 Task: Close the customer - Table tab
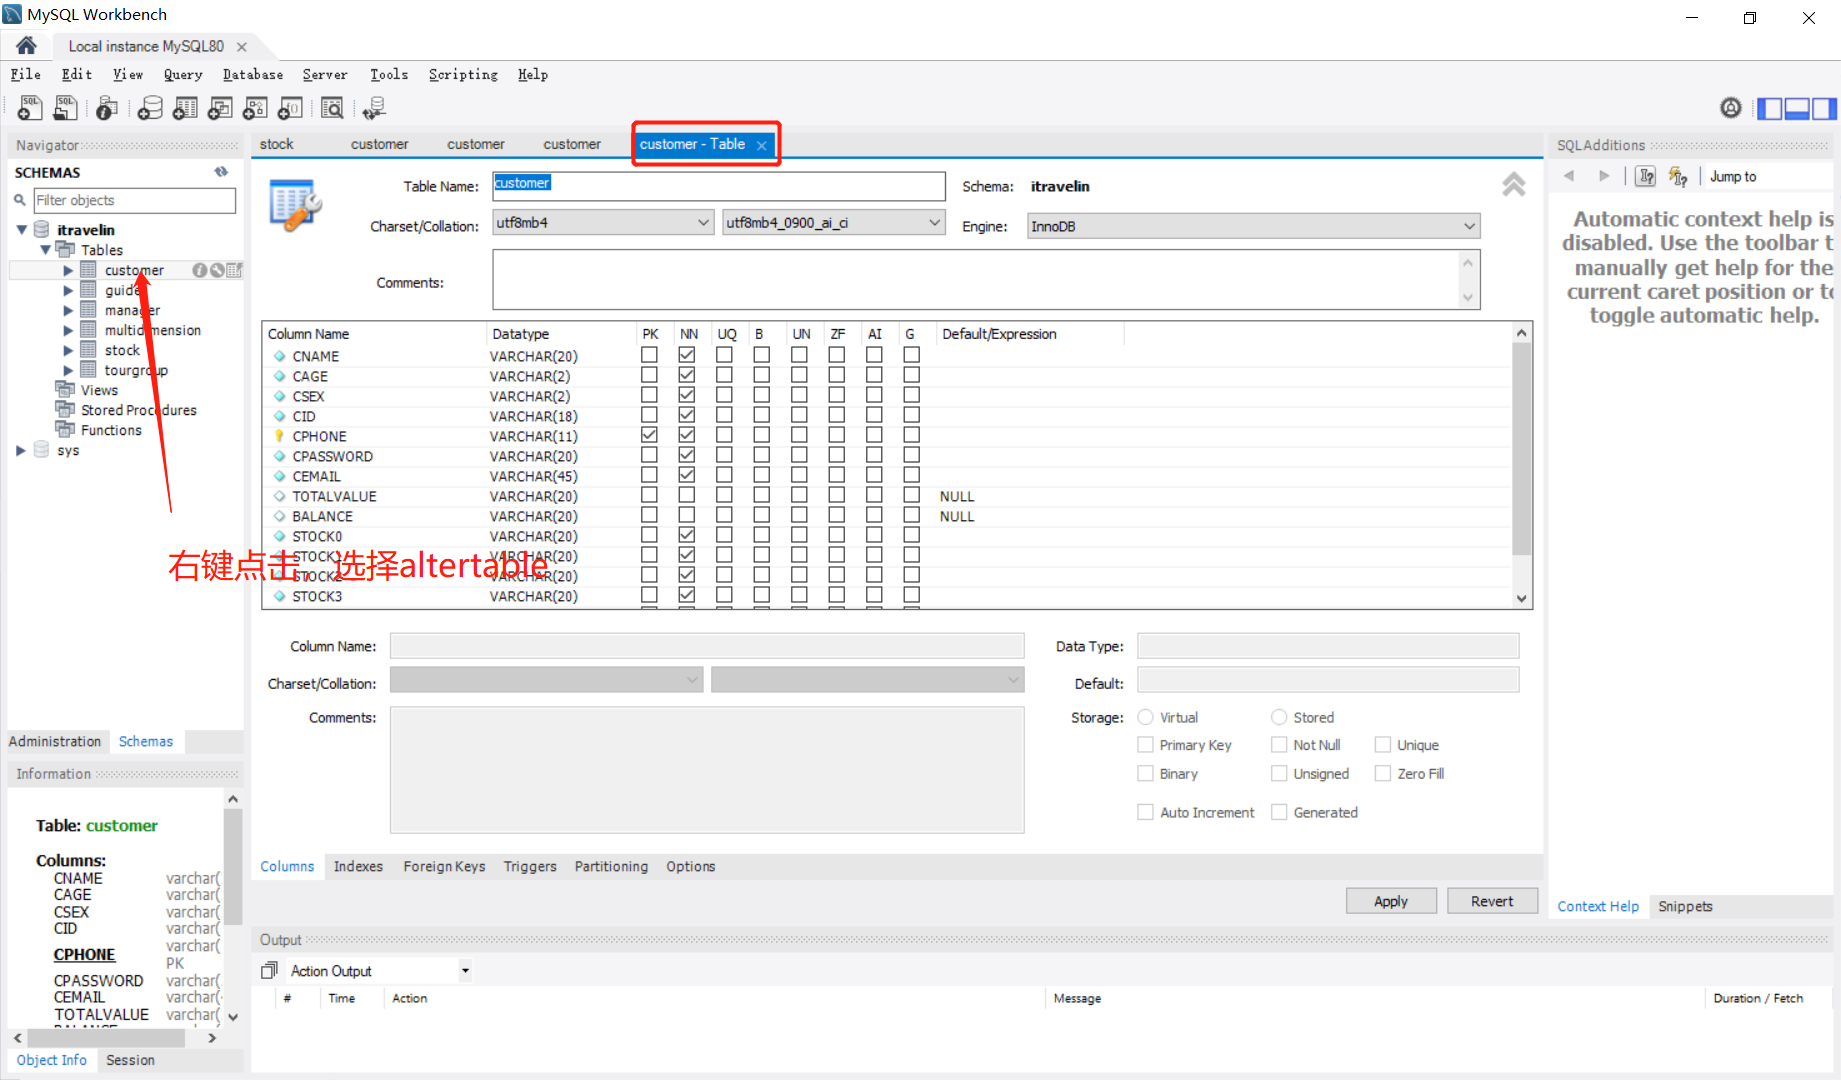coord(762,145)
